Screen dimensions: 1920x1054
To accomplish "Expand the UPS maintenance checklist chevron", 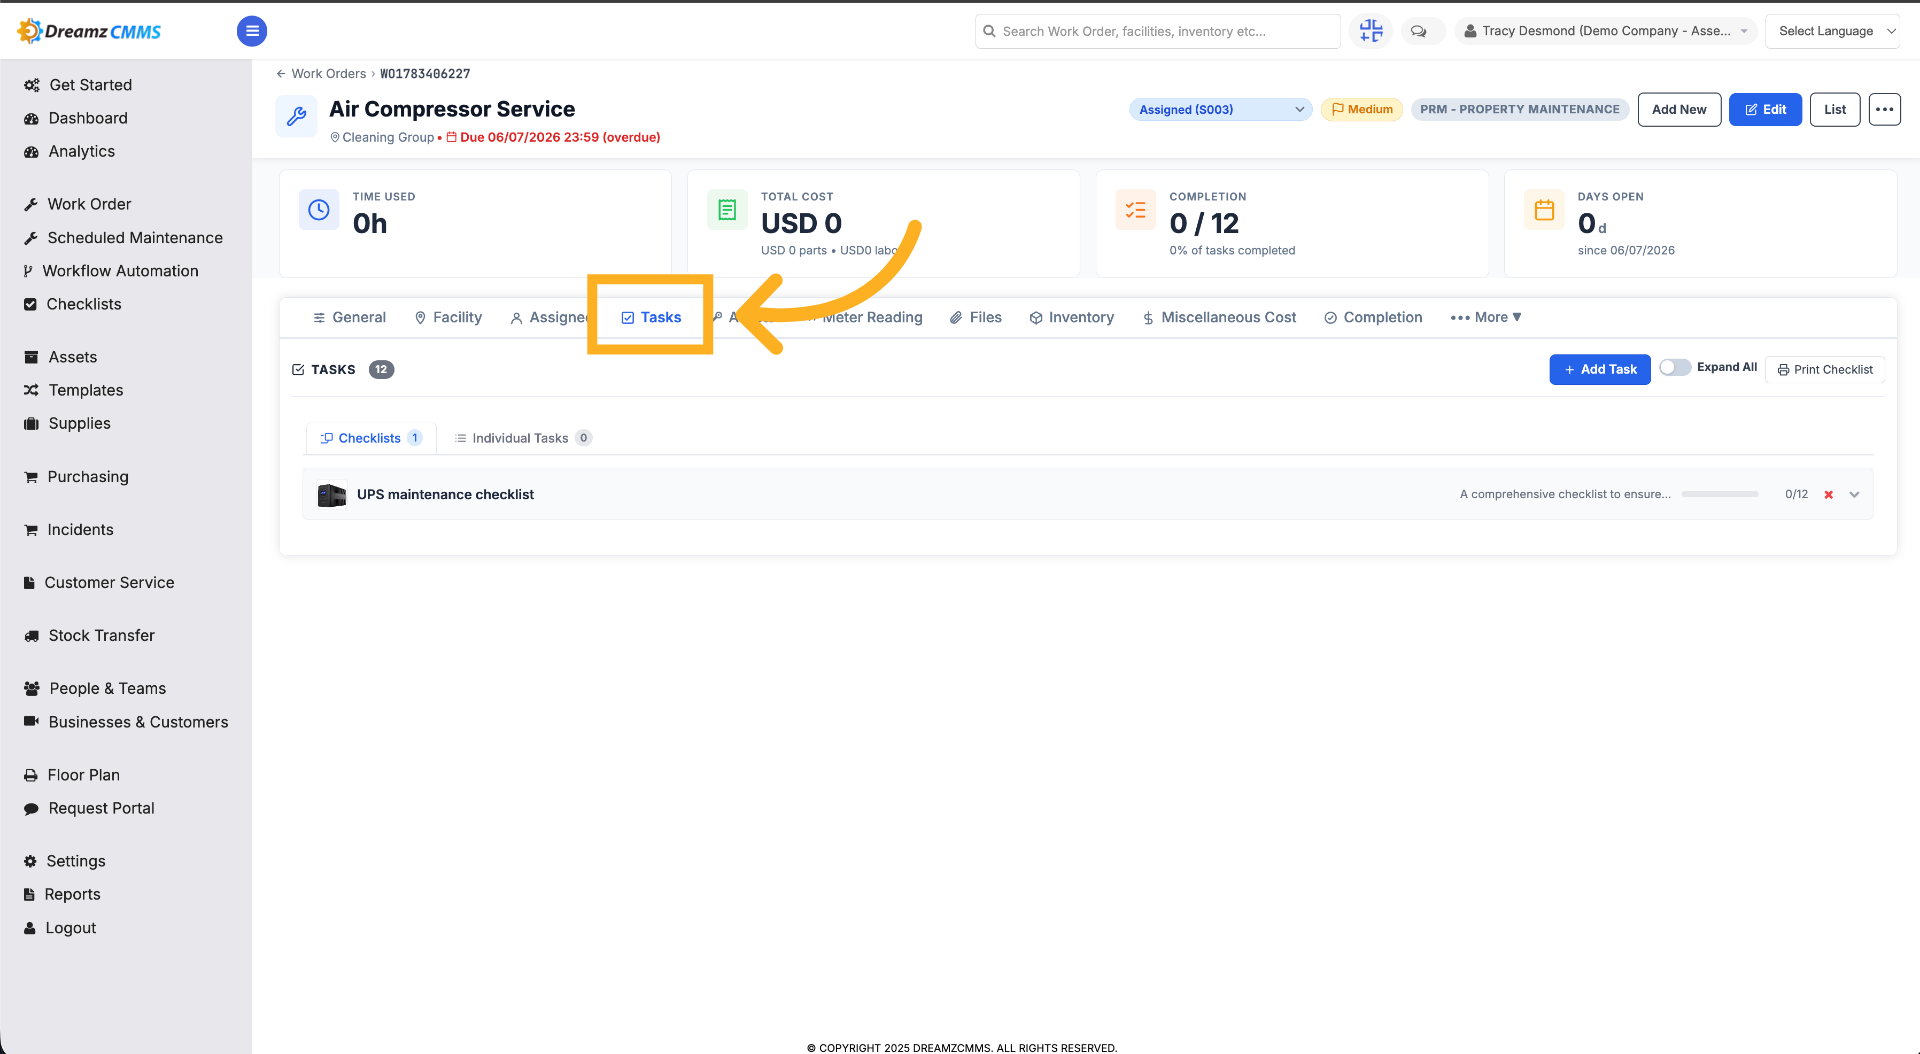I will click(1854, 495).
